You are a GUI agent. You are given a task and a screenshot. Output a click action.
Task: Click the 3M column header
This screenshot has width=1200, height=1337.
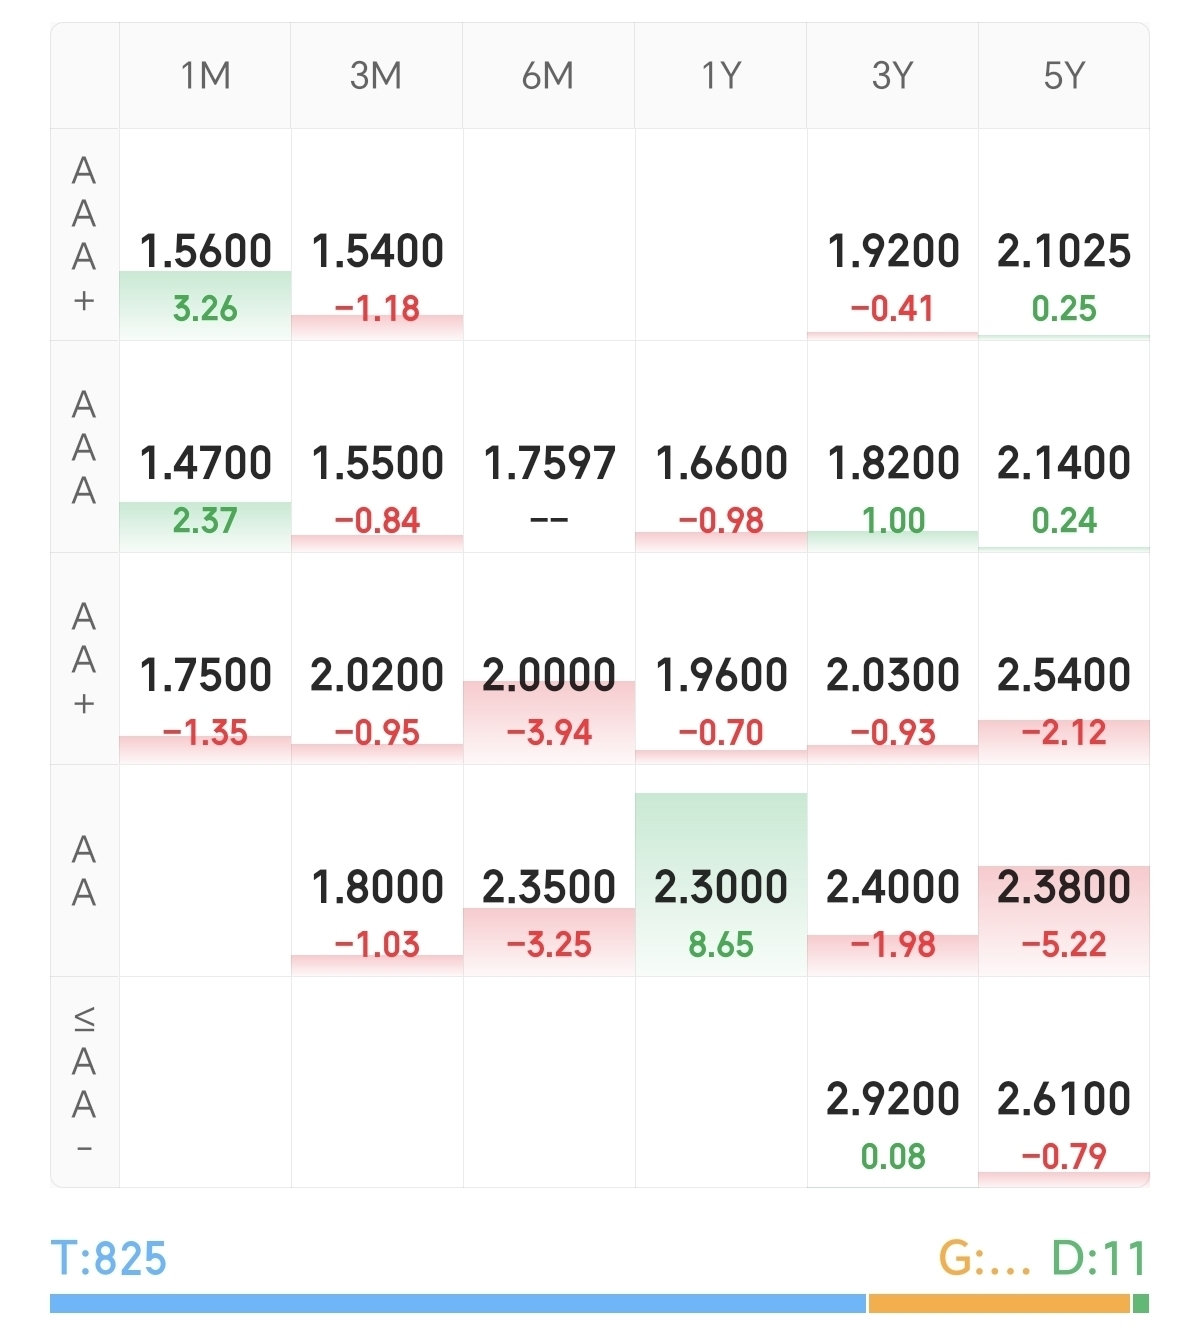[376, 76]
